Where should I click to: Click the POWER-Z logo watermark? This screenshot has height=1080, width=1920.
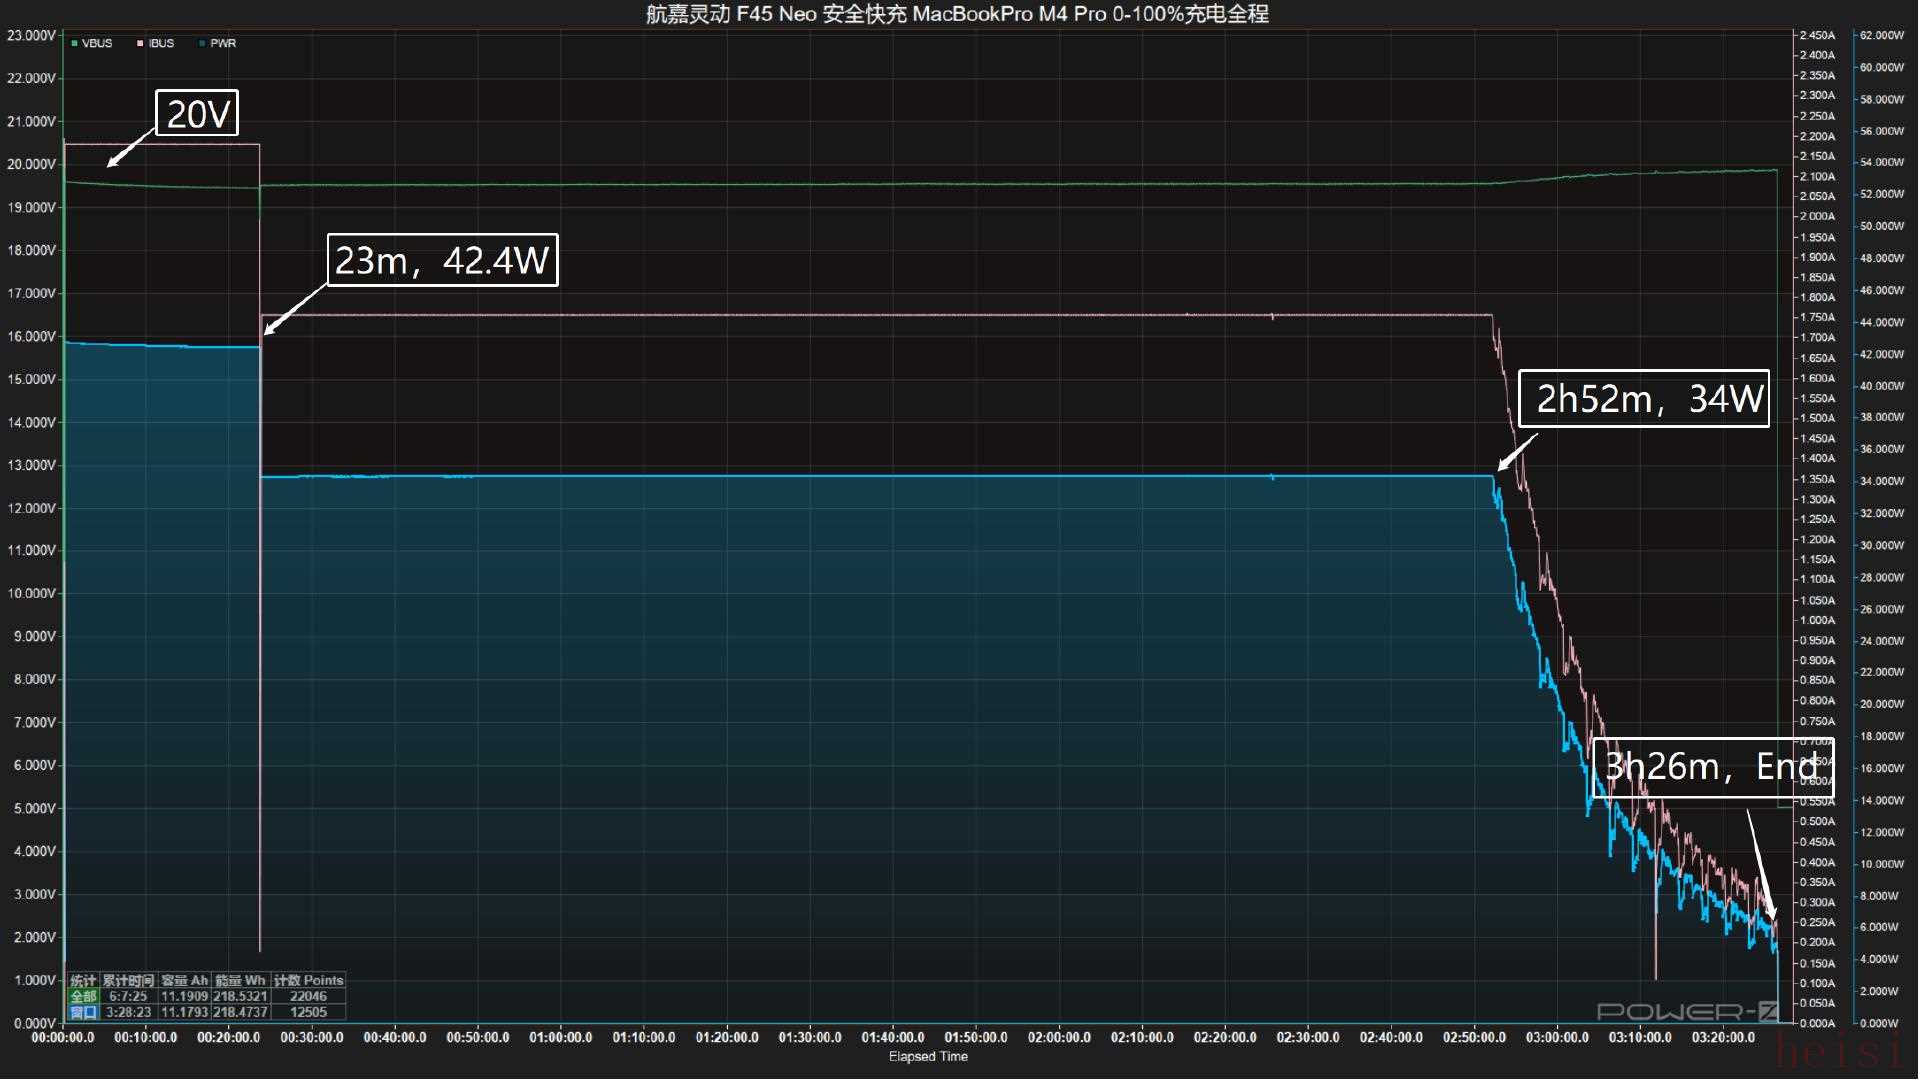point(1686,1011)
